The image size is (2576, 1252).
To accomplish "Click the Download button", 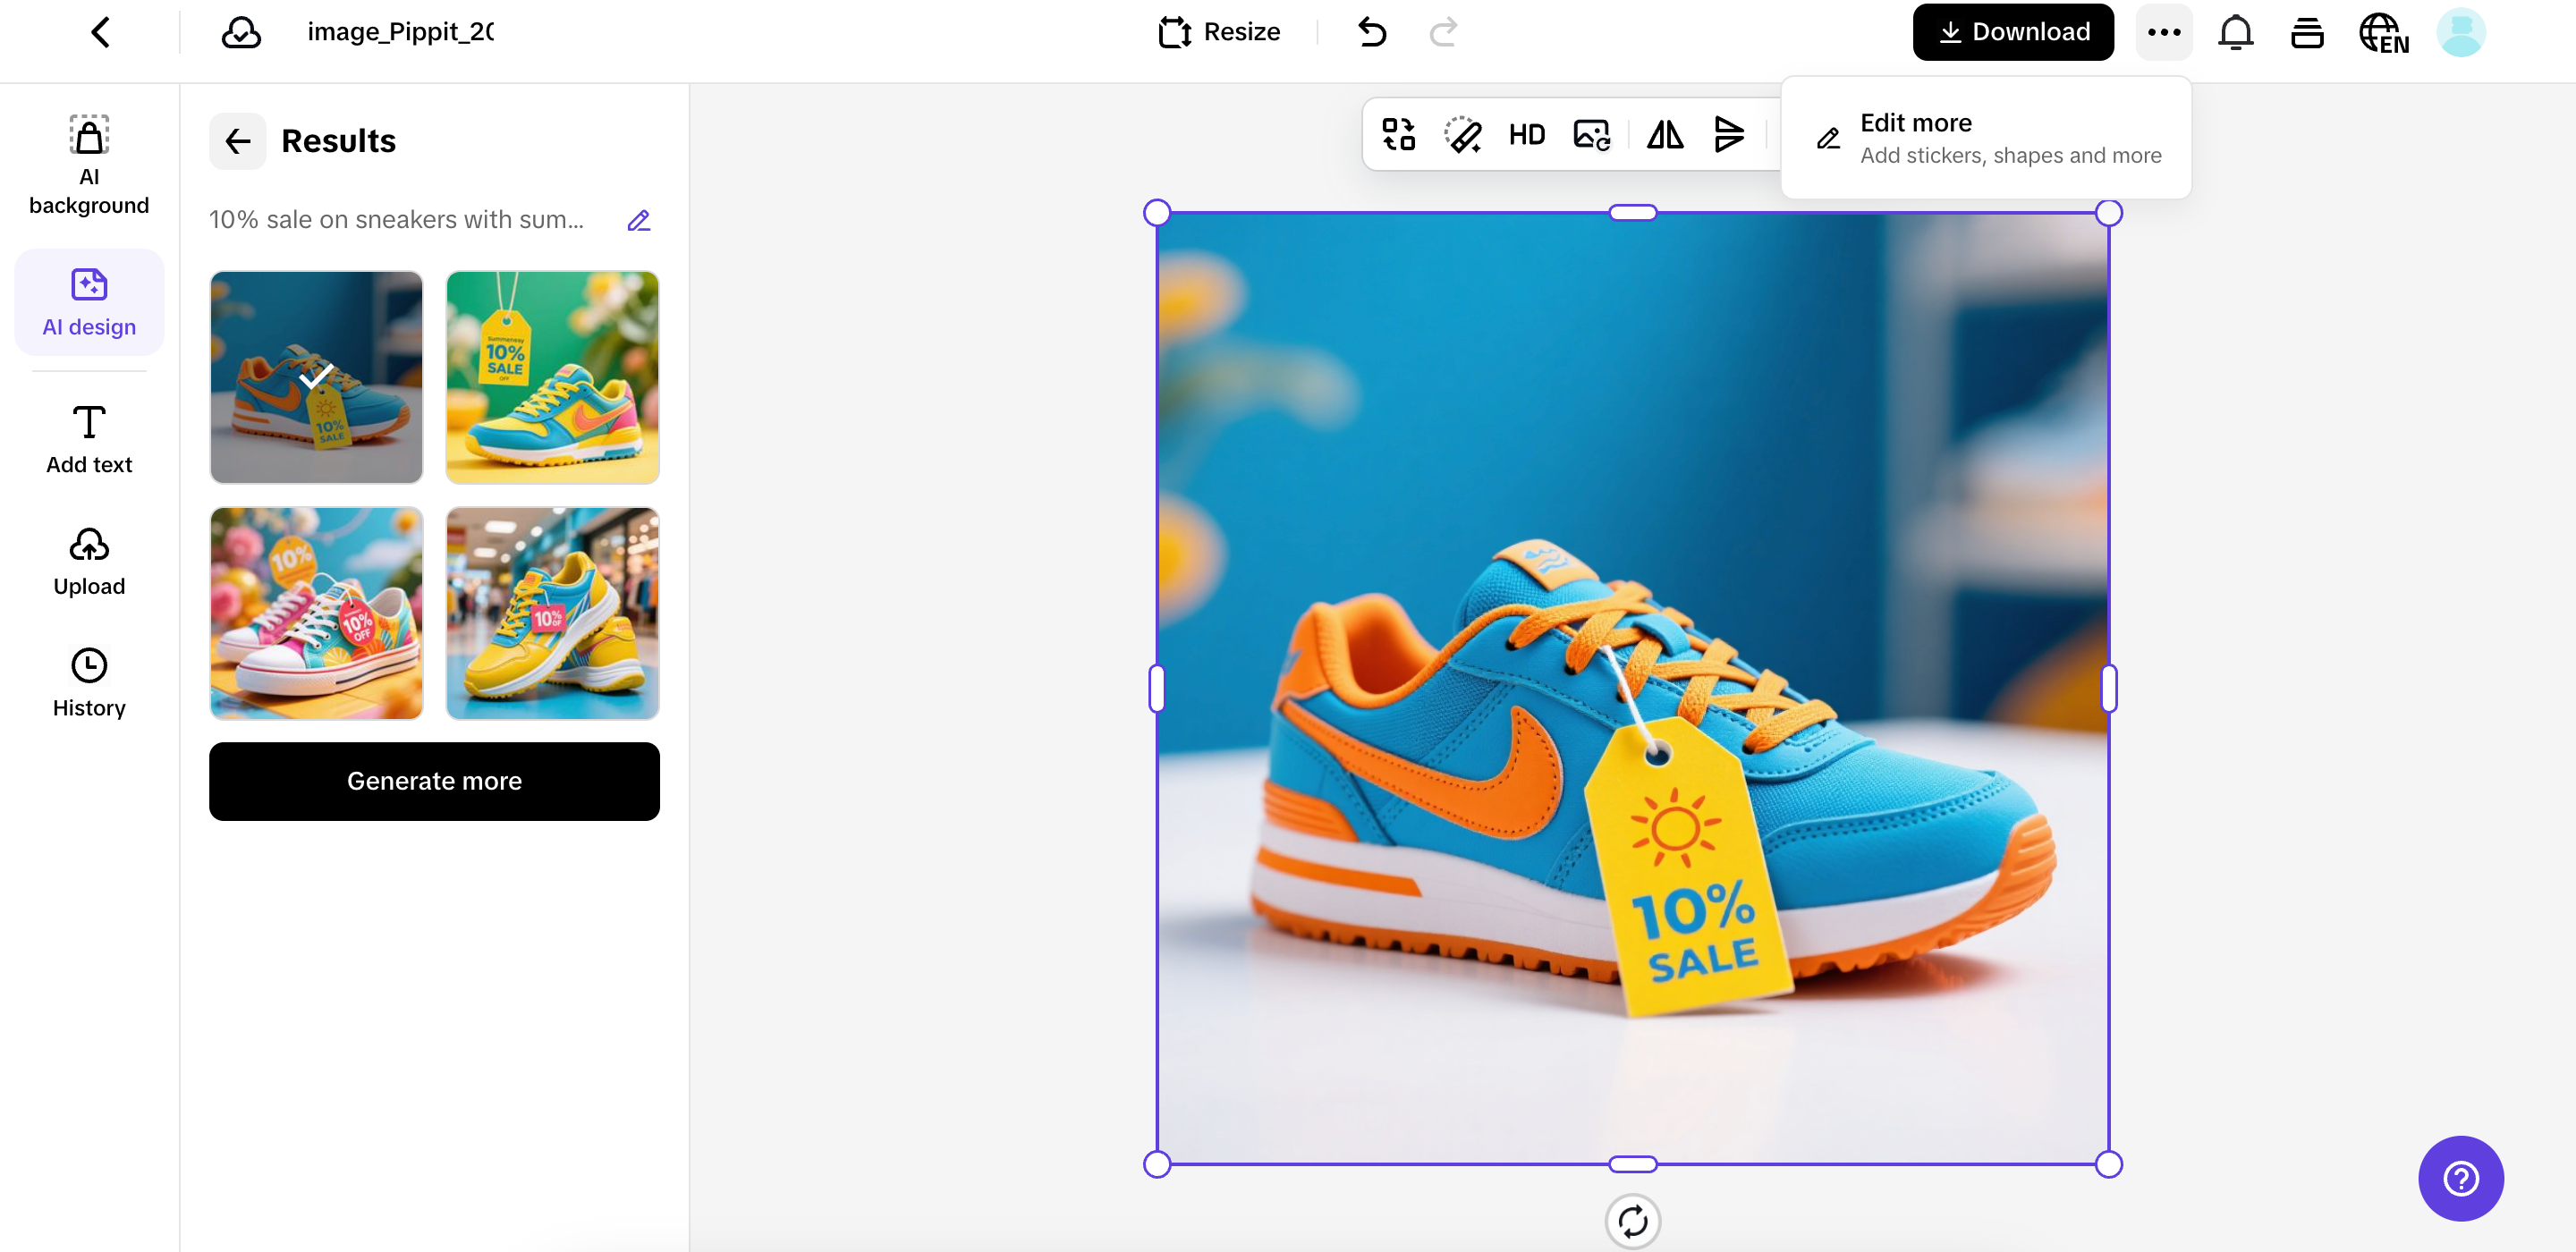I will point(2013,33).
